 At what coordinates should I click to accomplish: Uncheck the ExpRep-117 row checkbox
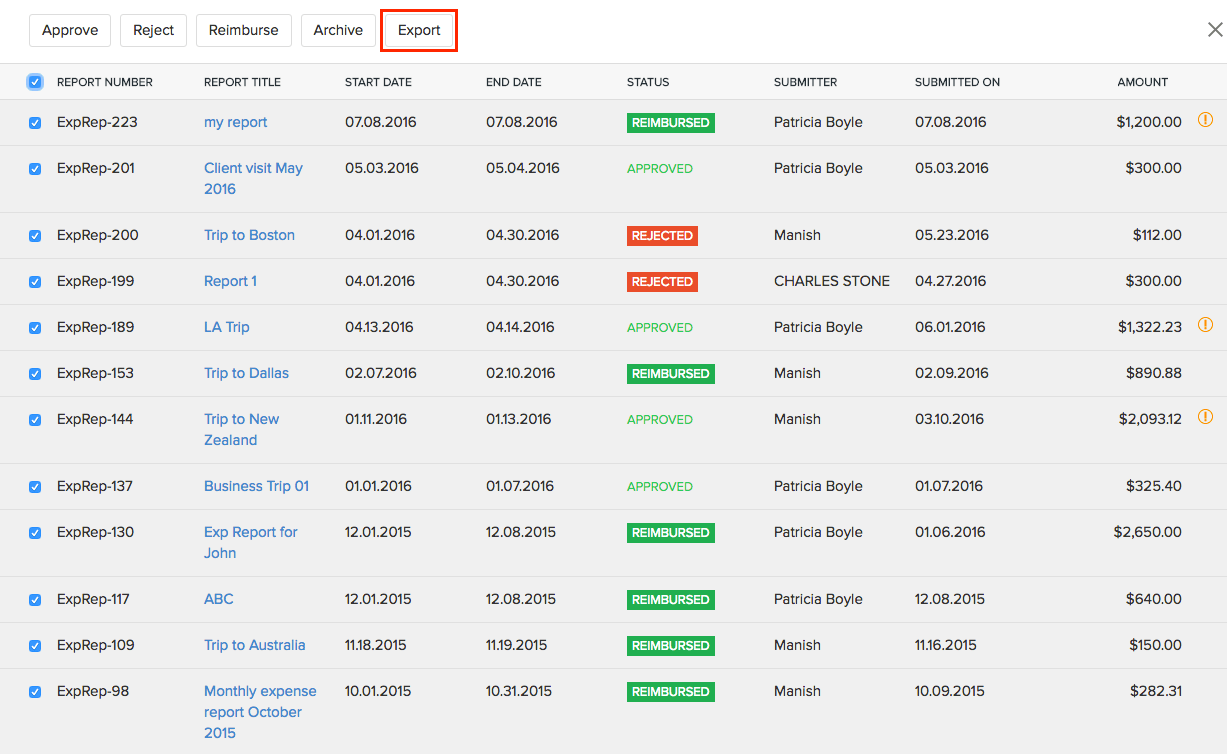tap(35, 600)
